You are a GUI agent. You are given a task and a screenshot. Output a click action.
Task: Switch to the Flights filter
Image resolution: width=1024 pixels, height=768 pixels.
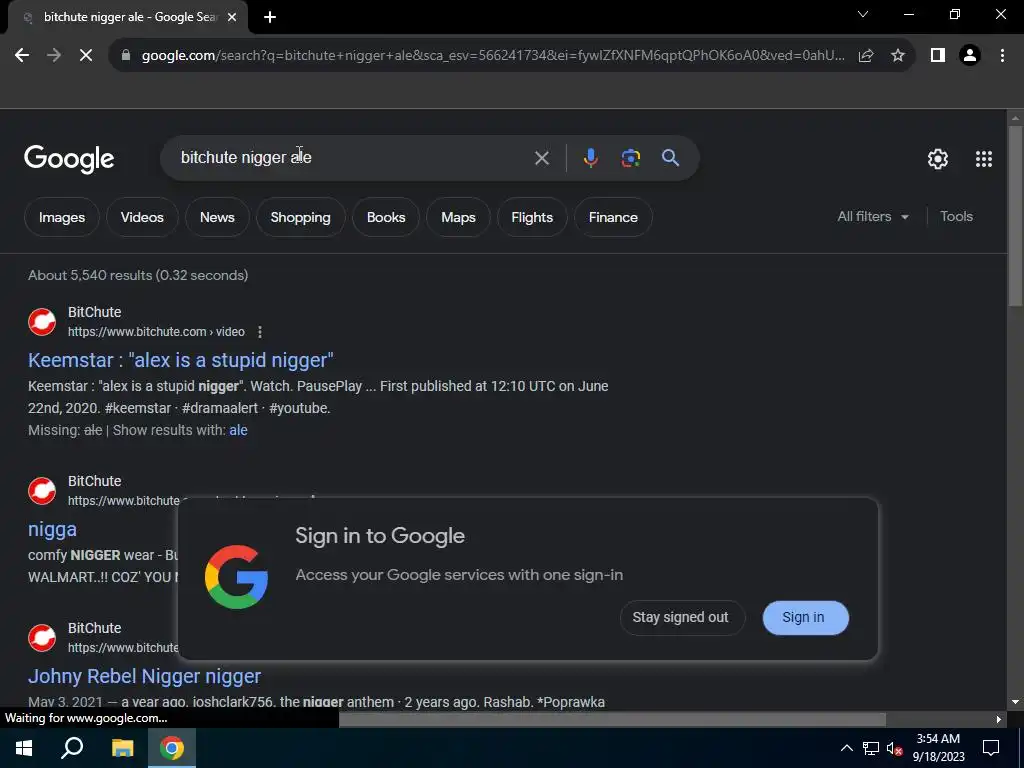tap(532, 217)
